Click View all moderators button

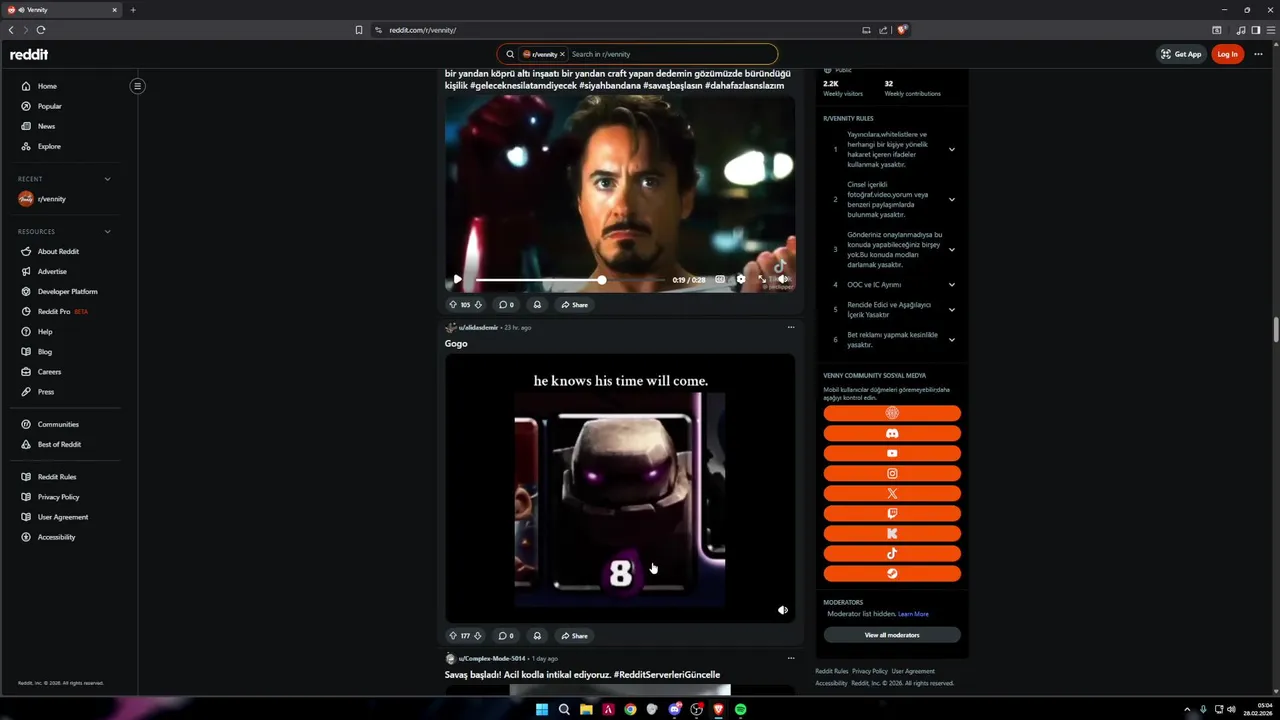coord(892,635)
